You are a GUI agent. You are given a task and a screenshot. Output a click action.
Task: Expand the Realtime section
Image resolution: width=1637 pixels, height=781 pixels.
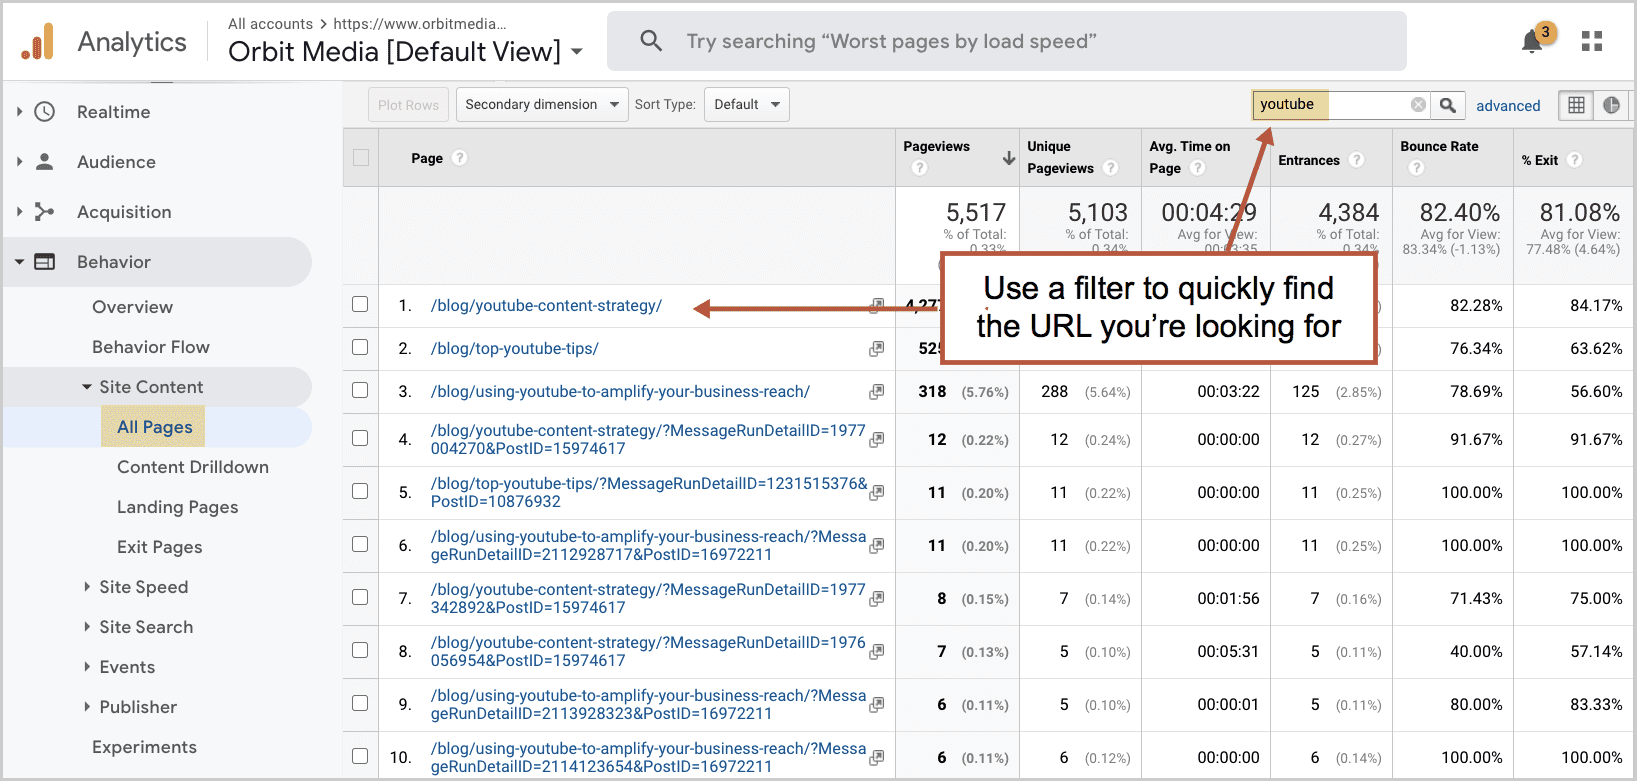point(19,112)
